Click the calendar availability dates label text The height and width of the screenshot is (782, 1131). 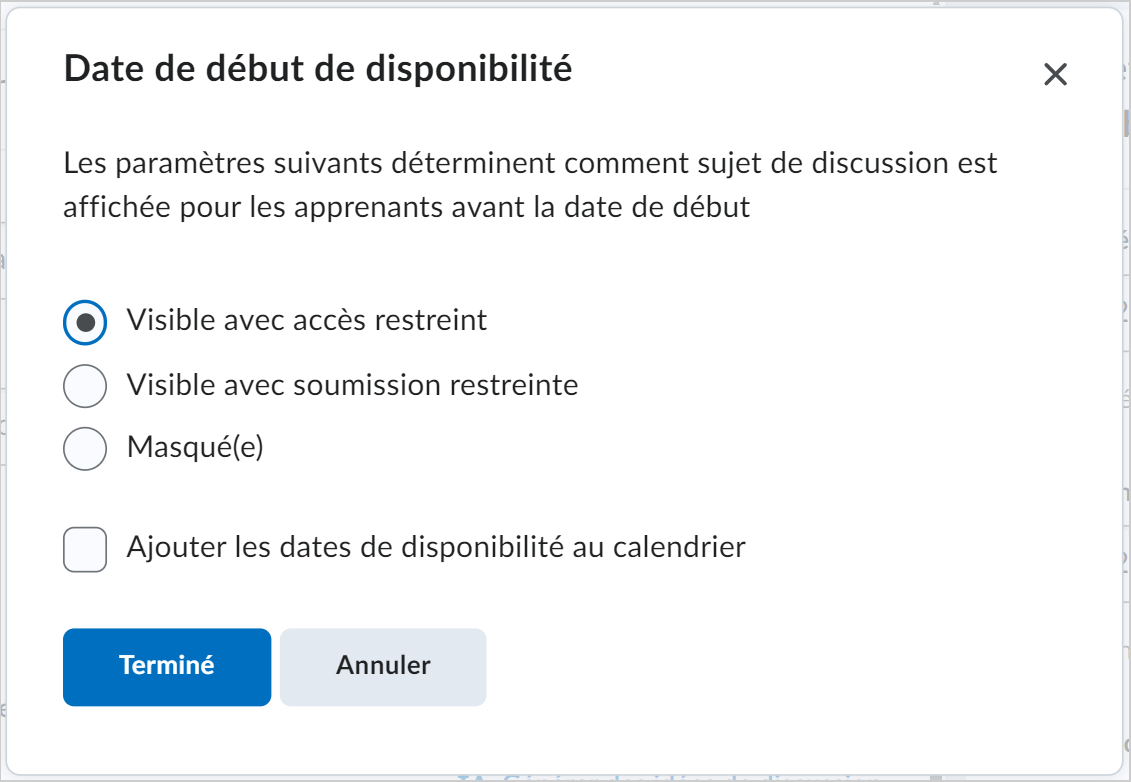[x=436, y=548]
